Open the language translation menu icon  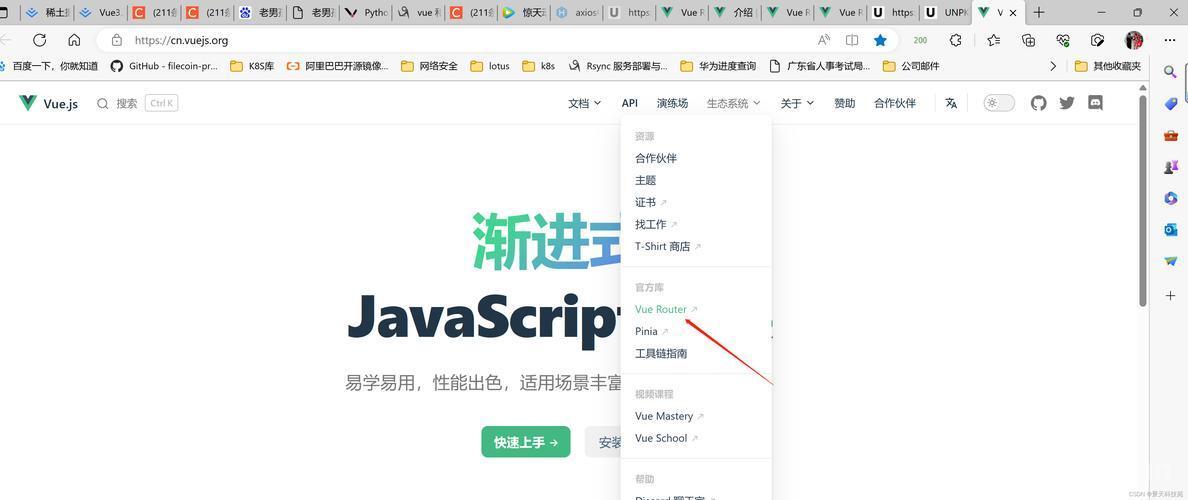coord(951,103)
